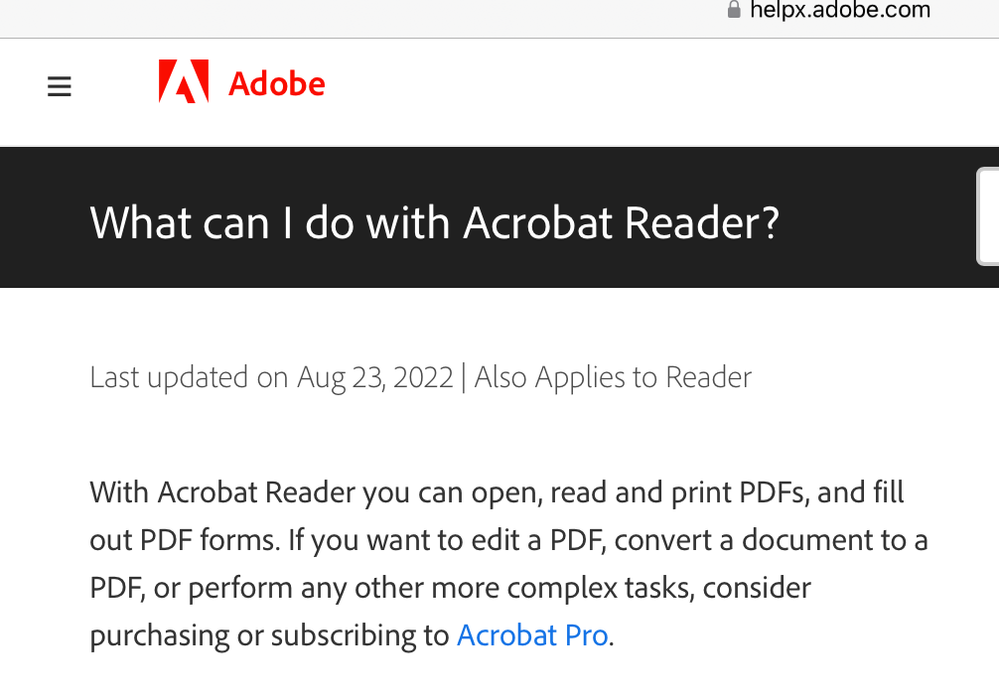999x690 pixels.
Task: Click the heading What can I do with Acrobat Reader?
Action: (435, 223)
